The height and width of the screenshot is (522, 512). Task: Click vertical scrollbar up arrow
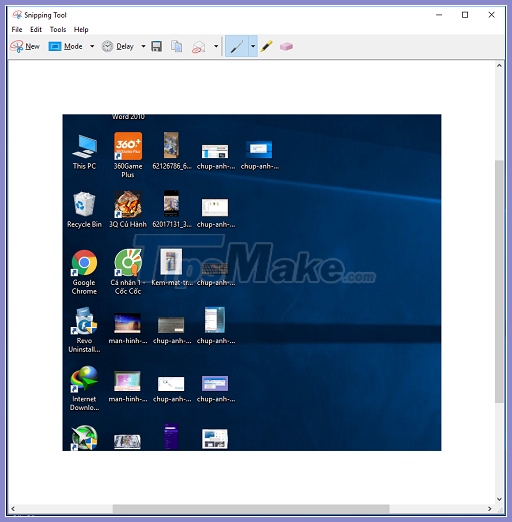coord(499,66)
